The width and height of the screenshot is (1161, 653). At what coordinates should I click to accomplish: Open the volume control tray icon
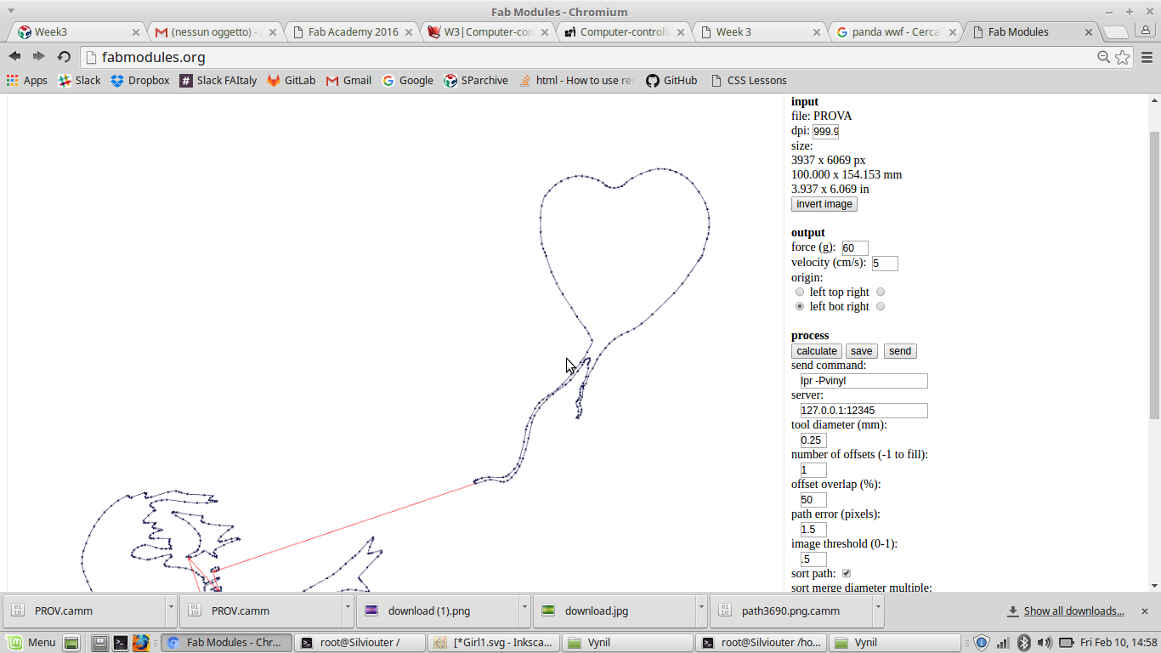(x=1044, y=643)
